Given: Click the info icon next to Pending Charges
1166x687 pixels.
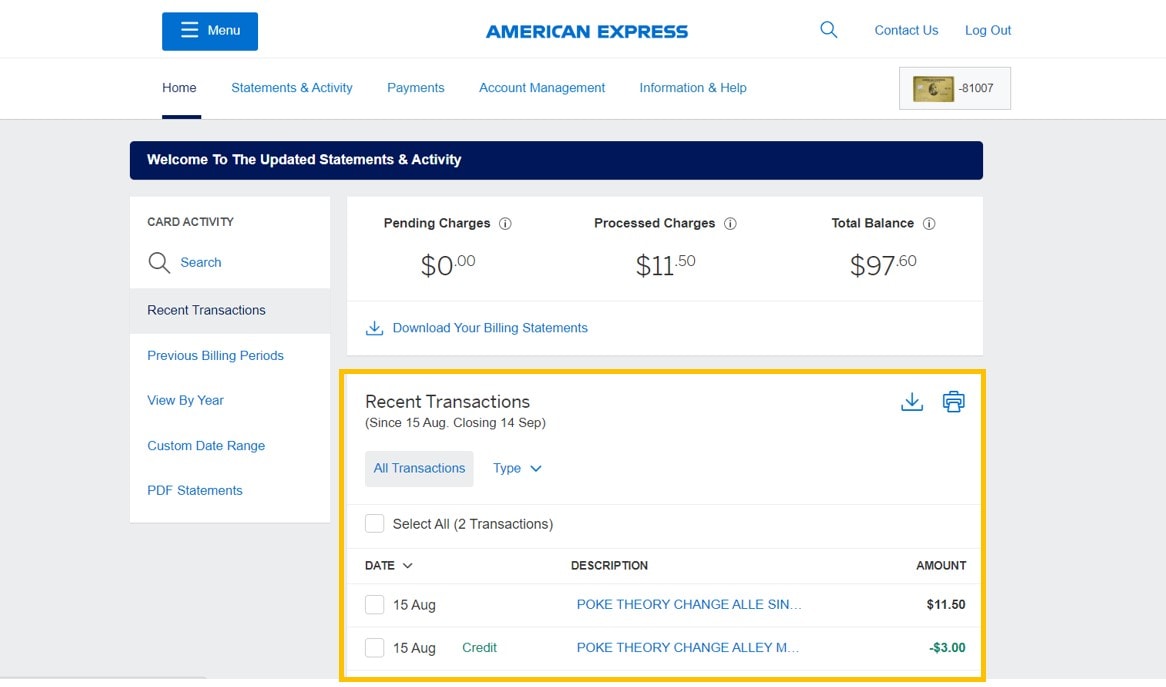Looking at the screenshot, I should click(x=505, y=223).
